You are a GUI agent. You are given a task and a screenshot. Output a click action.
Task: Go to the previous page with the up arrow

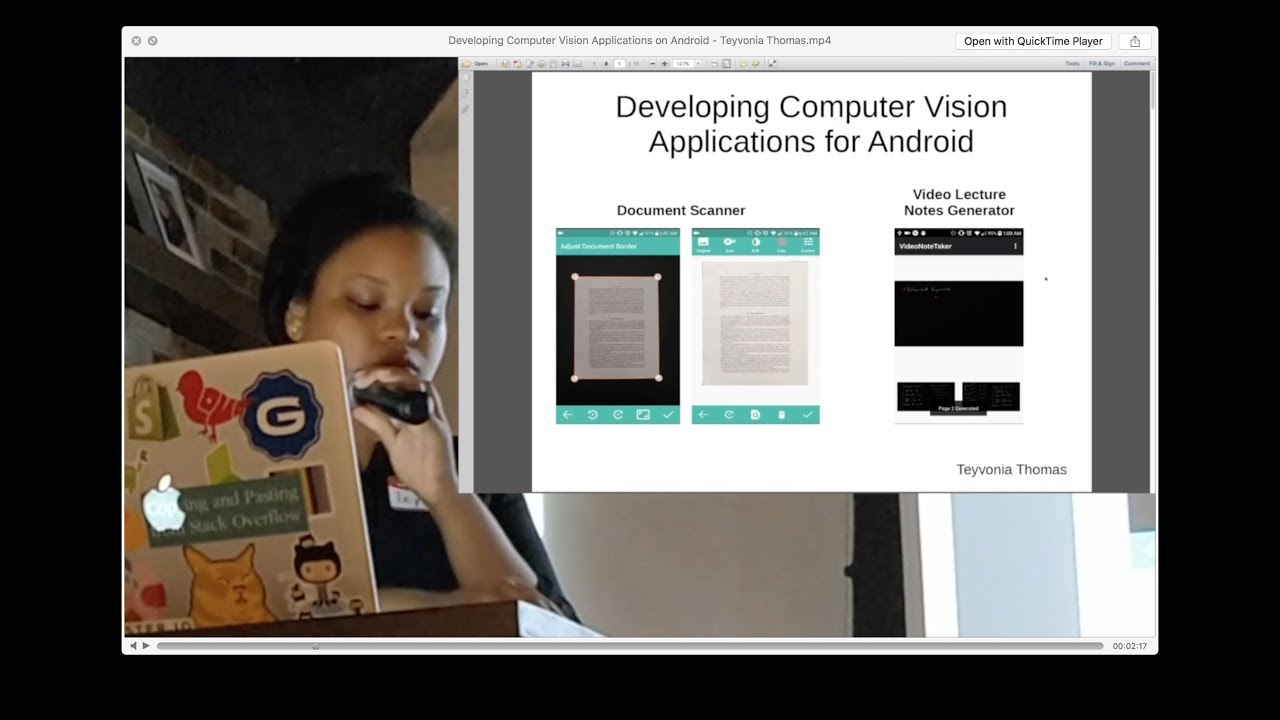tap(594, 64)
